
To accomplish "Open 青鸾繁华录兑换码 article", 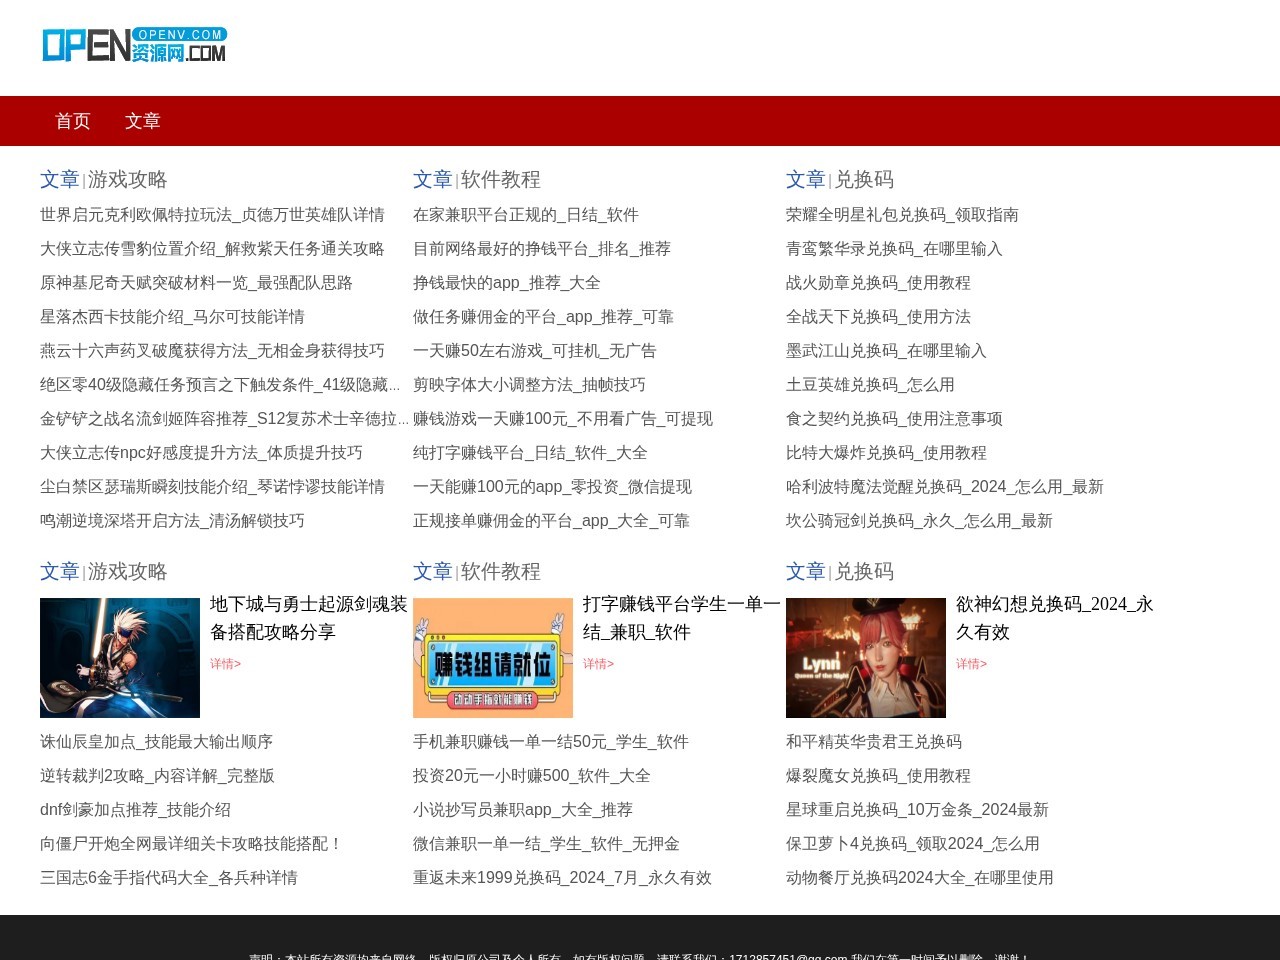I will tap(894, 249).
